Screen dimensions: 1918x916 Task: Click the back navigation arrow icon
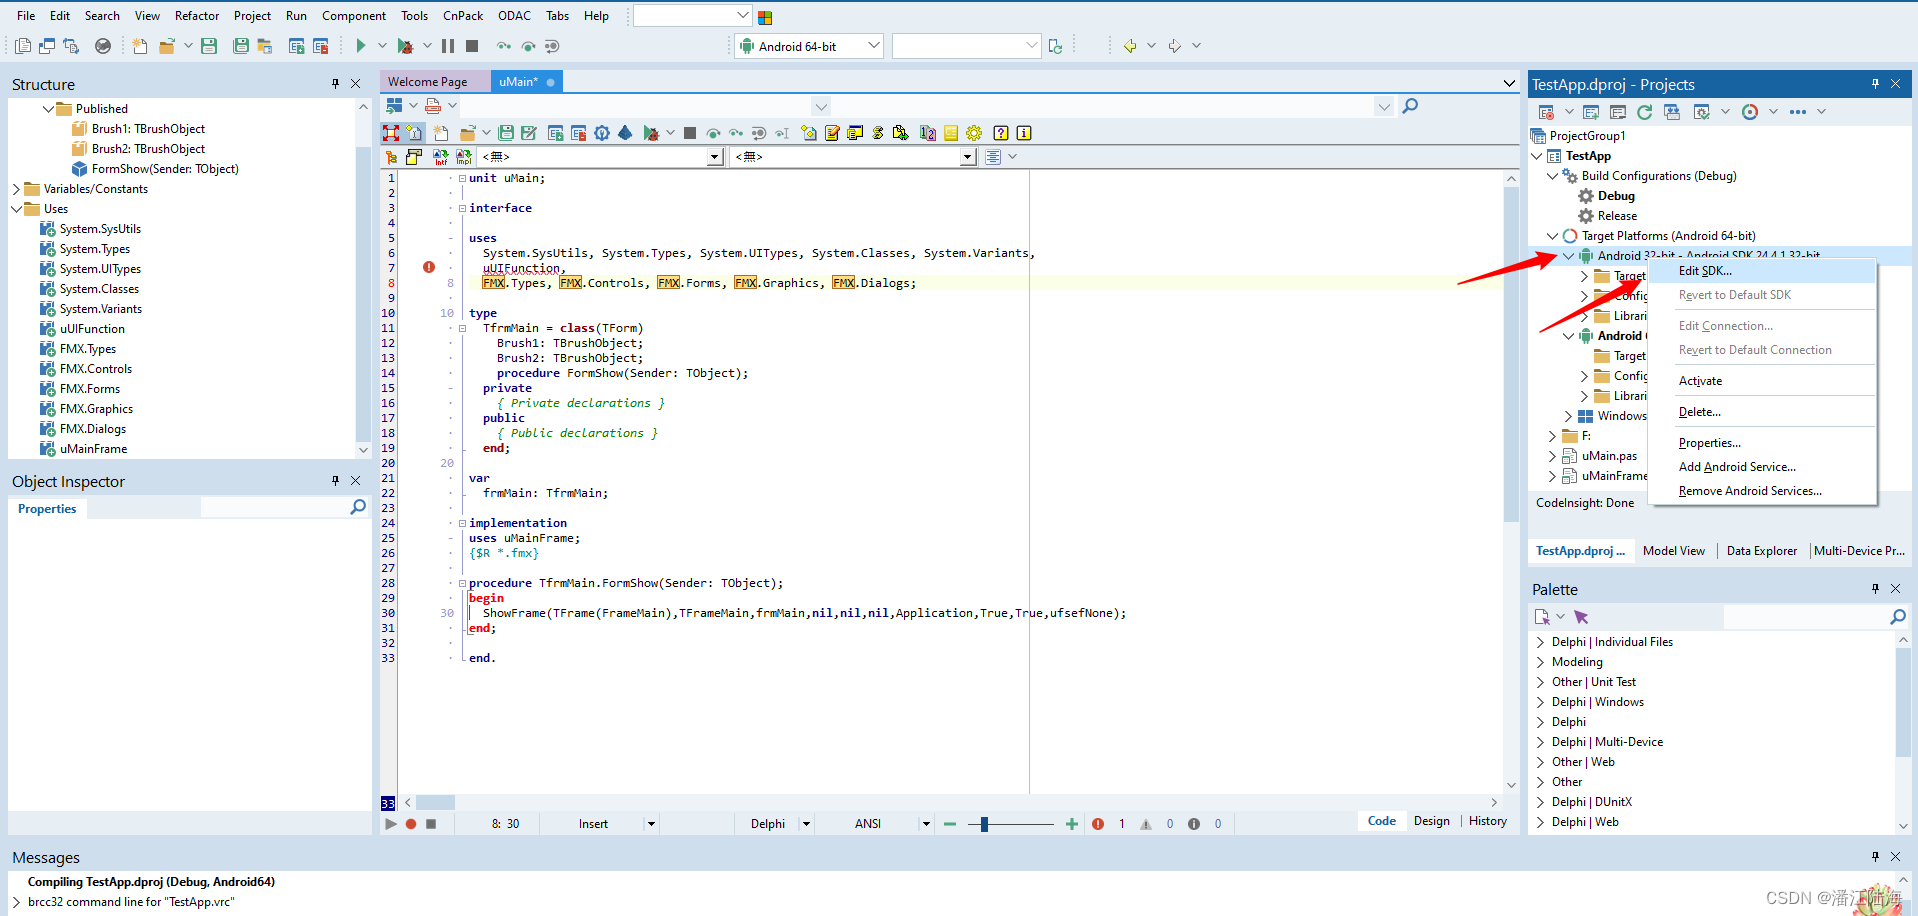pyautogui.click(x=1130, y=46)
